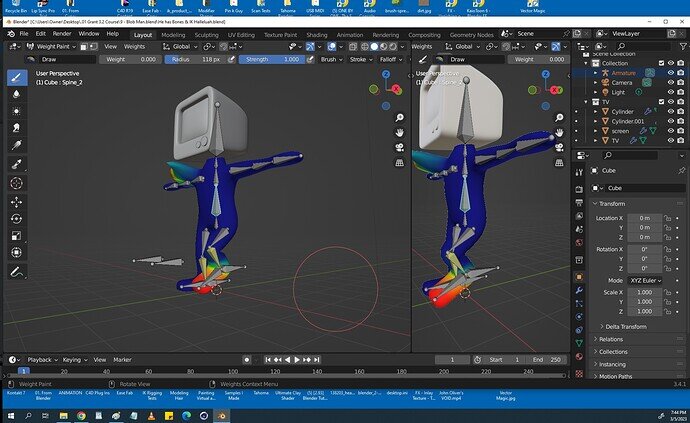Hide Camera object via eye icon
Viewport: 690px width, 423px height.
tap(671, 83)
